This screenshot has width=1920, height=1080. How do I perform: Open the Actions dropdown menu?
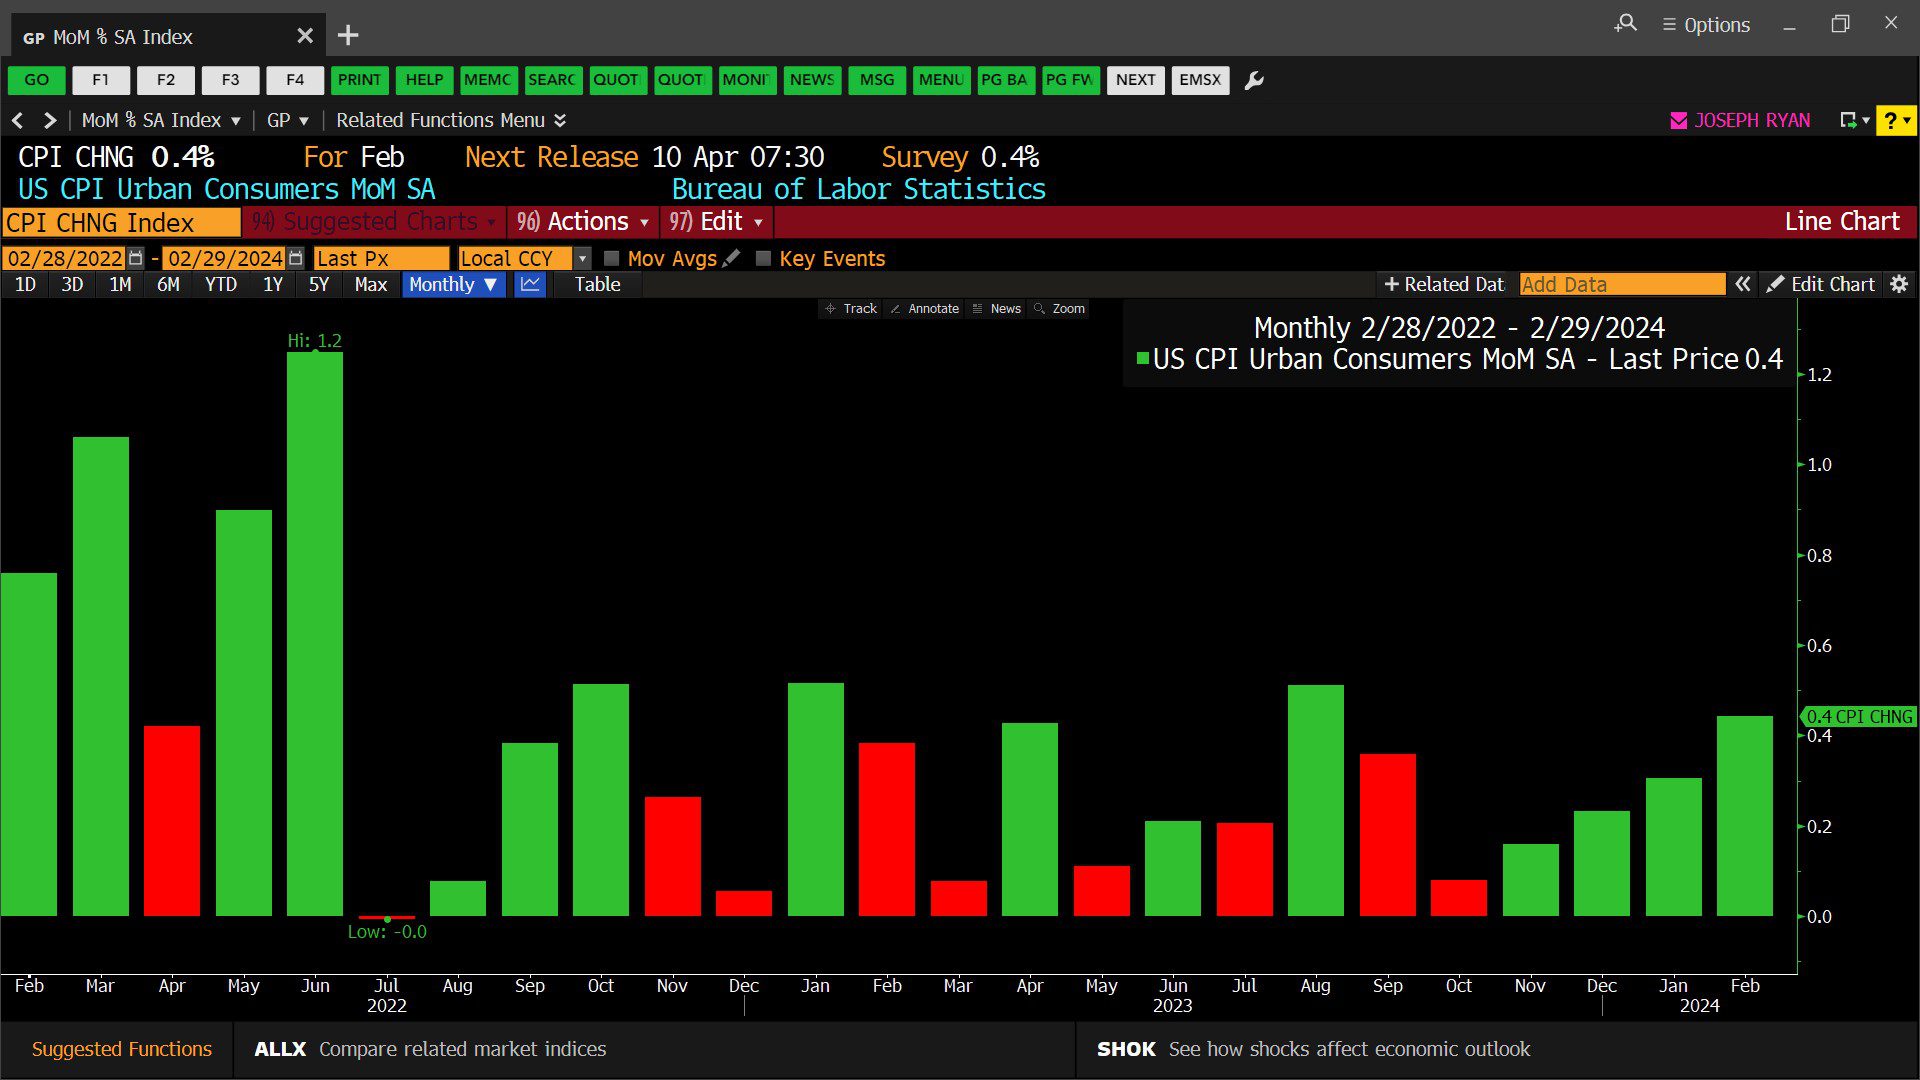(583, 222)
